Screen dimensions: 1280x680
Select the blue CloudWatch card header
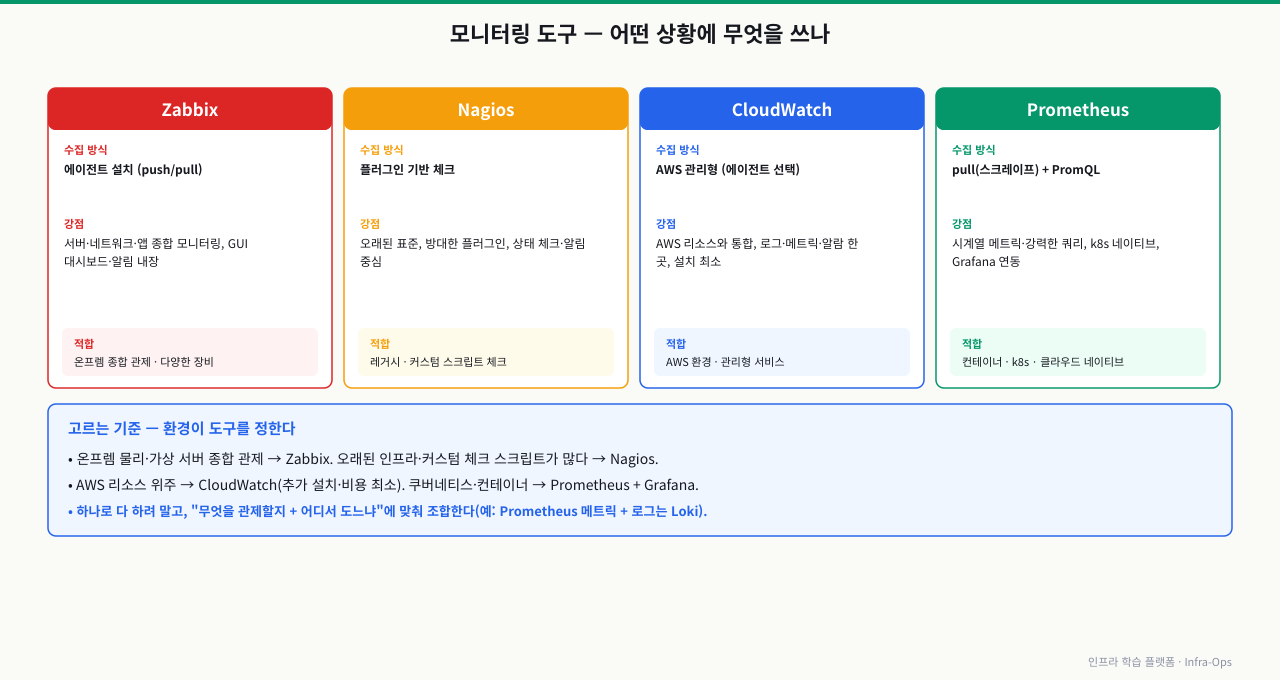coord(782,109)
